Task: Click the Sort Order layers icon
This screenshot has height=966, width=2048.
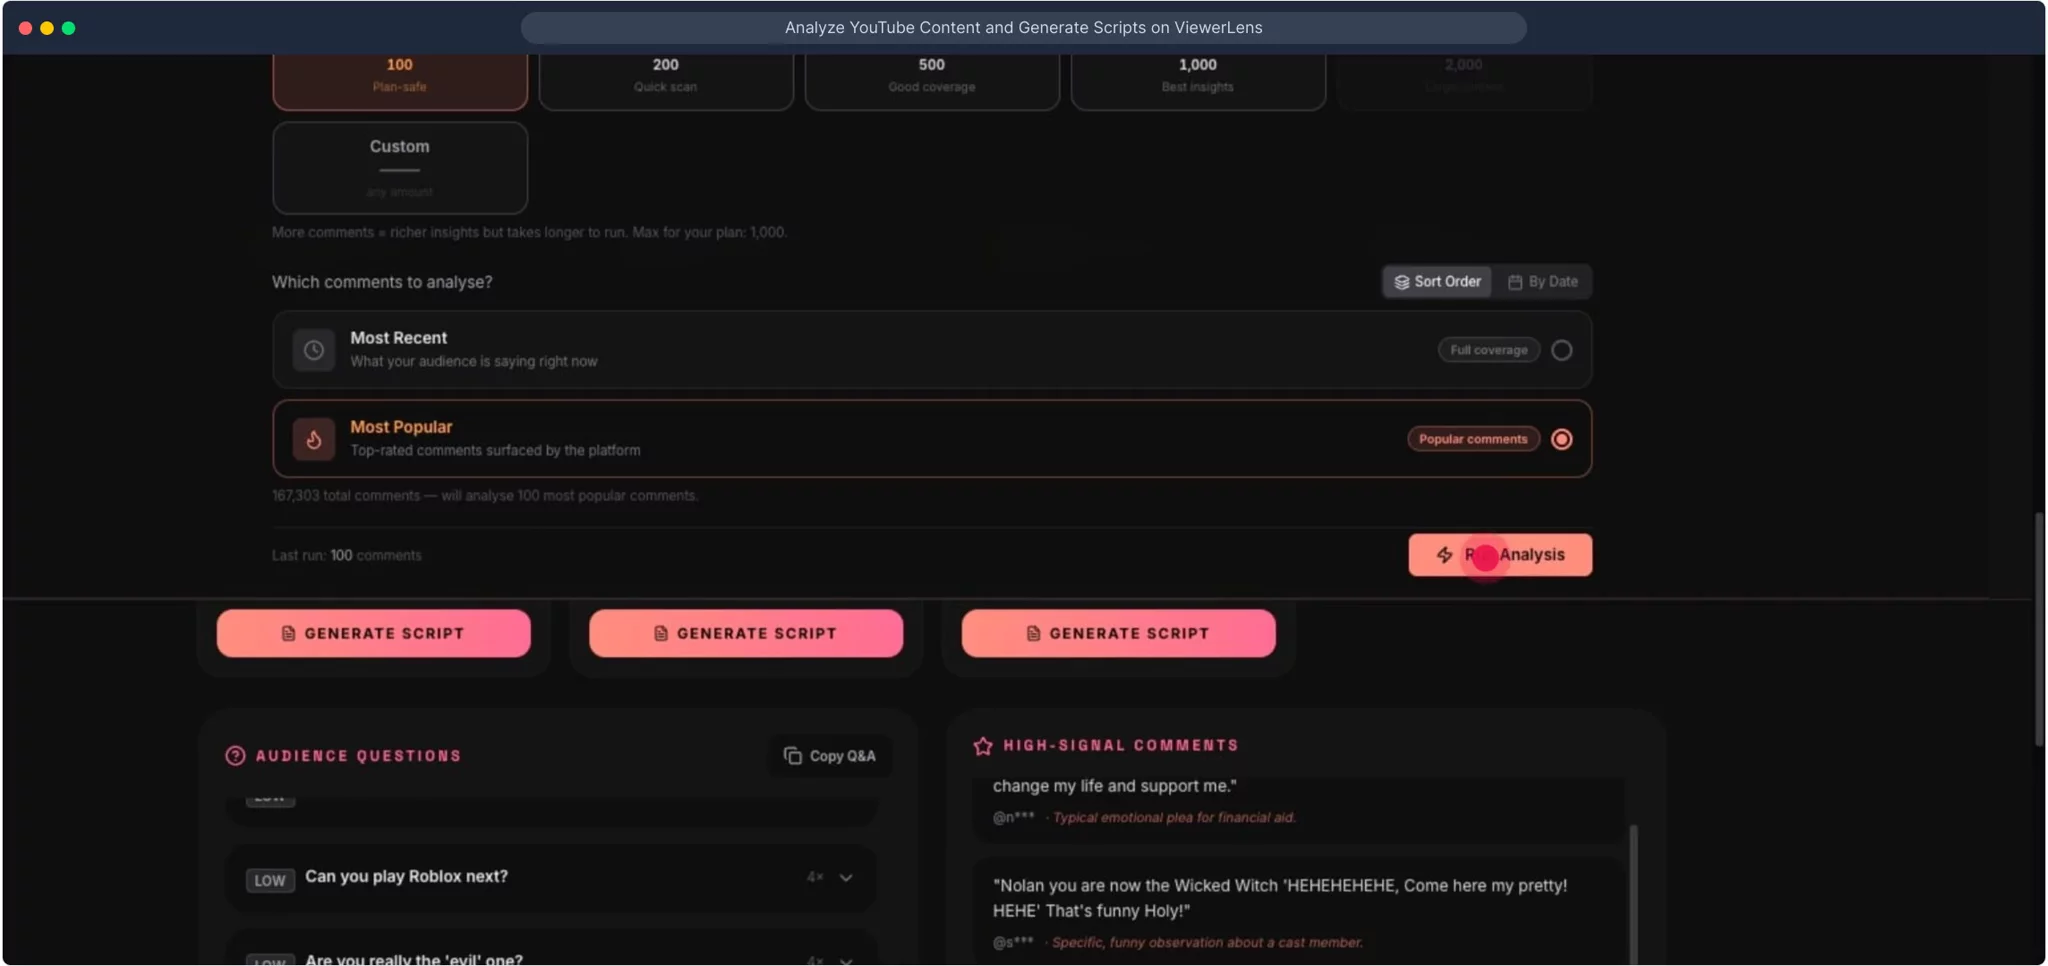Action: click(x=1402, y=282)
